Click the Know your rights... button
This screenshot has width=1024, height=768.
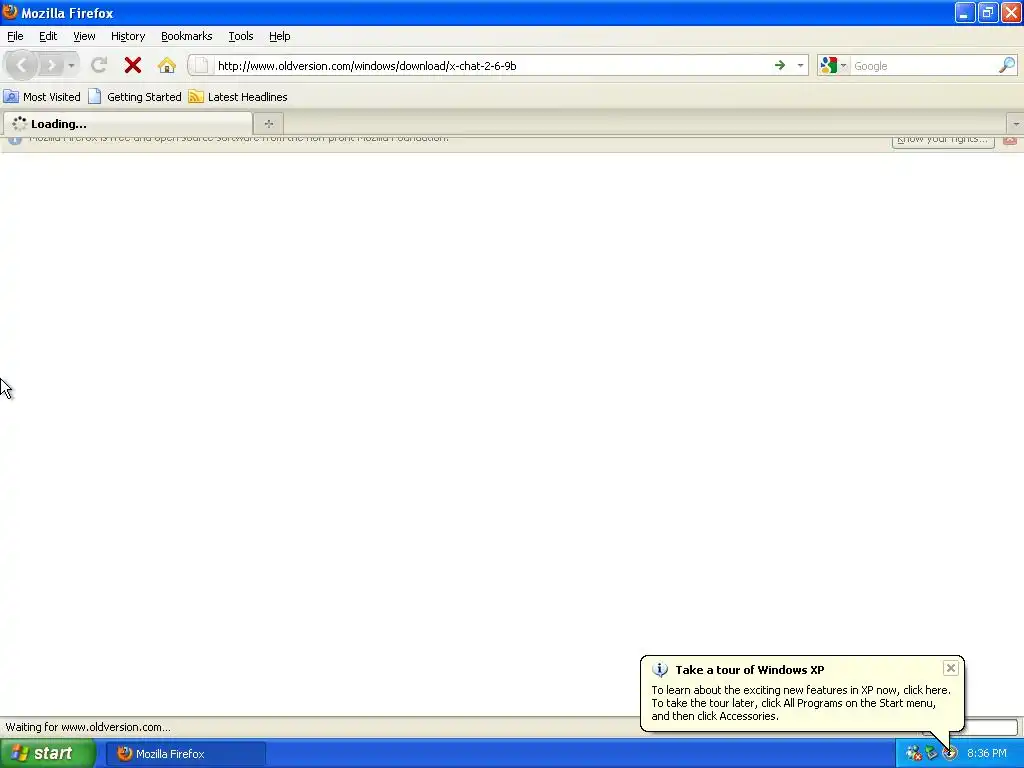click(x=942, y=140)
